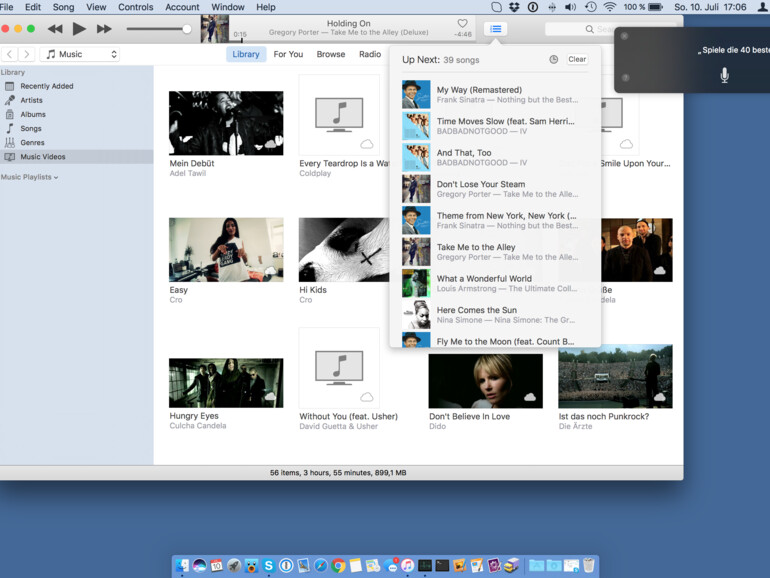Open the Account menu

(182, 7)
